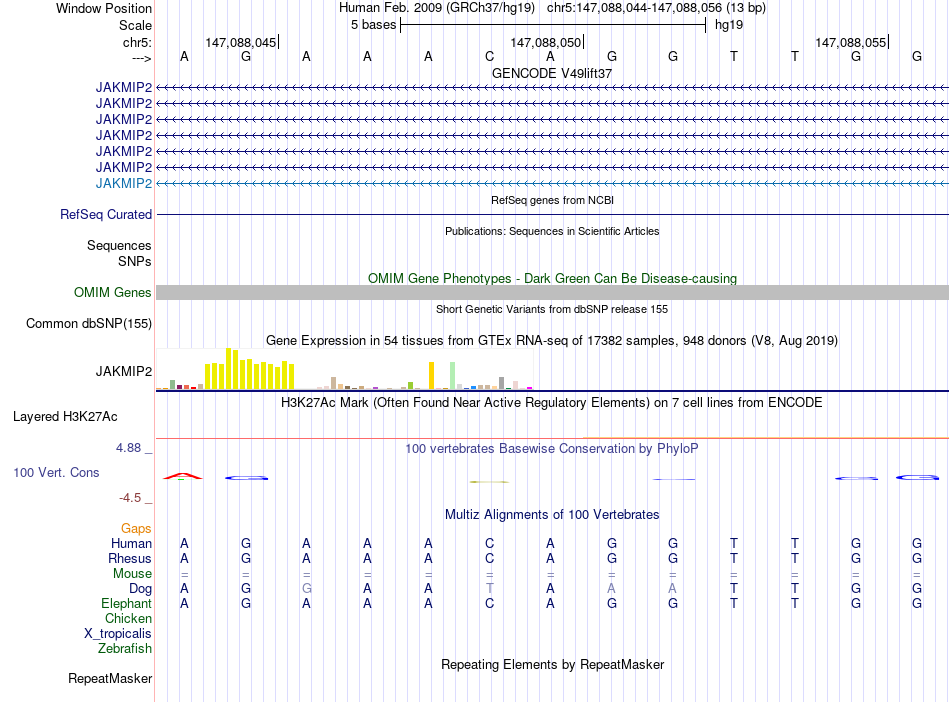Open the H3K27Ac Mark ENCODE track title
The image size is (950, 702).
[552, 403]
